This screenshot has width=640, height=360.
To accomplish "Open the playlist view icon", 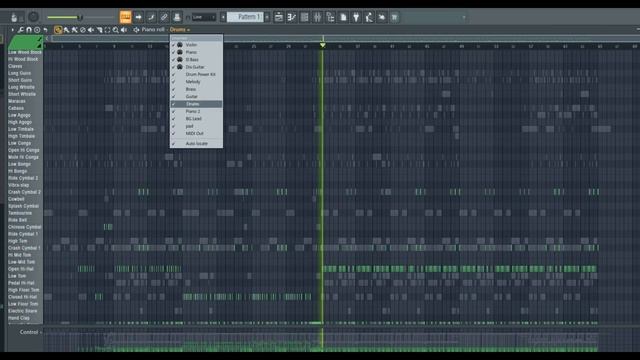I will pos(279,17).
